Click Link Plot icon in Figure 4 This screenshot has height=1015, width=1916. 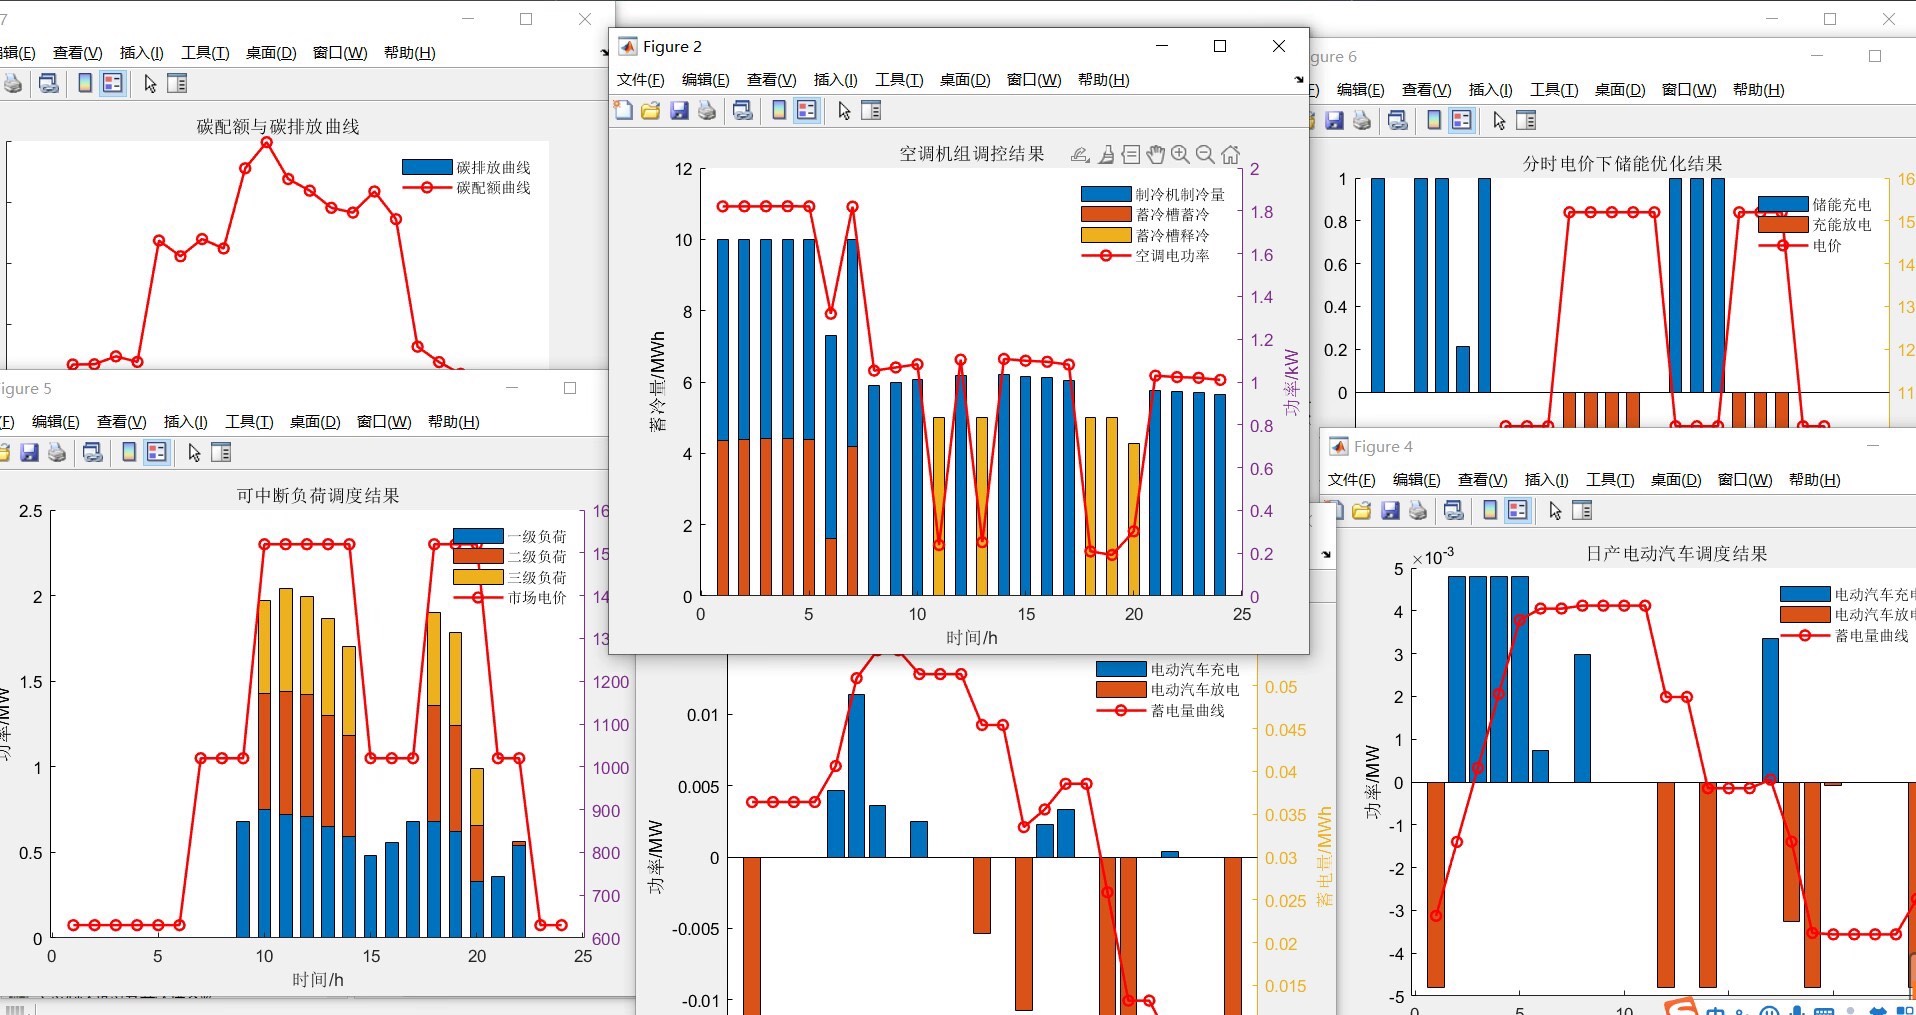coord(1454,511)
